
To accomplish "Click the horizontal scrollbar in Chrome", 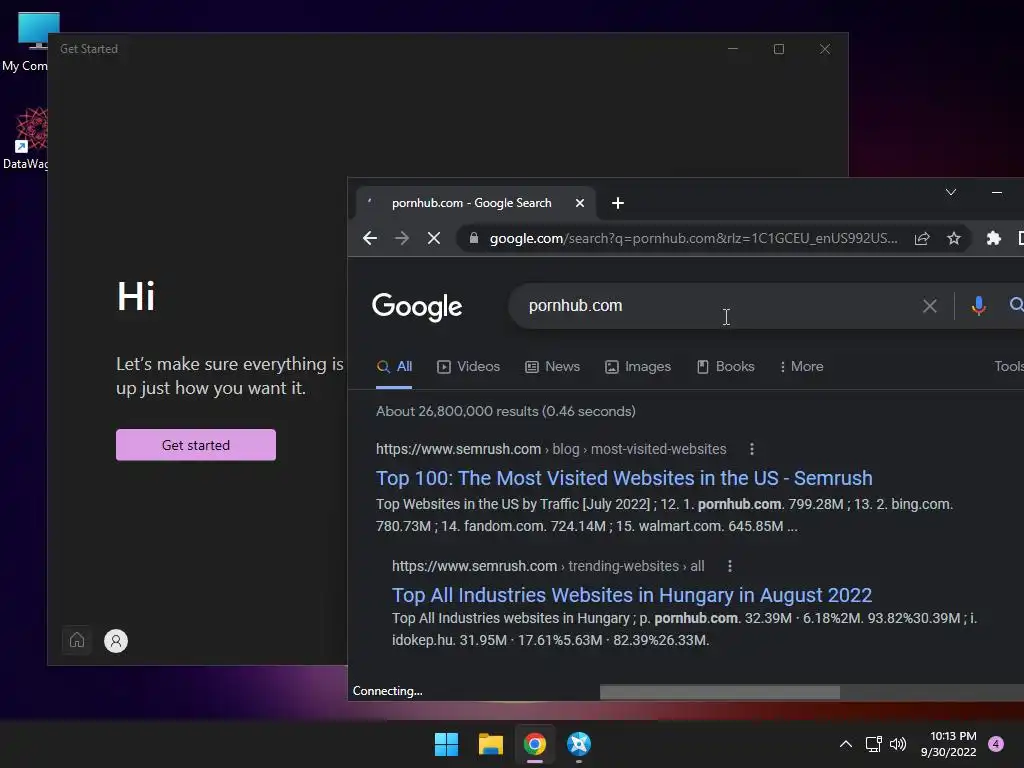I will [x=720, y=692].
